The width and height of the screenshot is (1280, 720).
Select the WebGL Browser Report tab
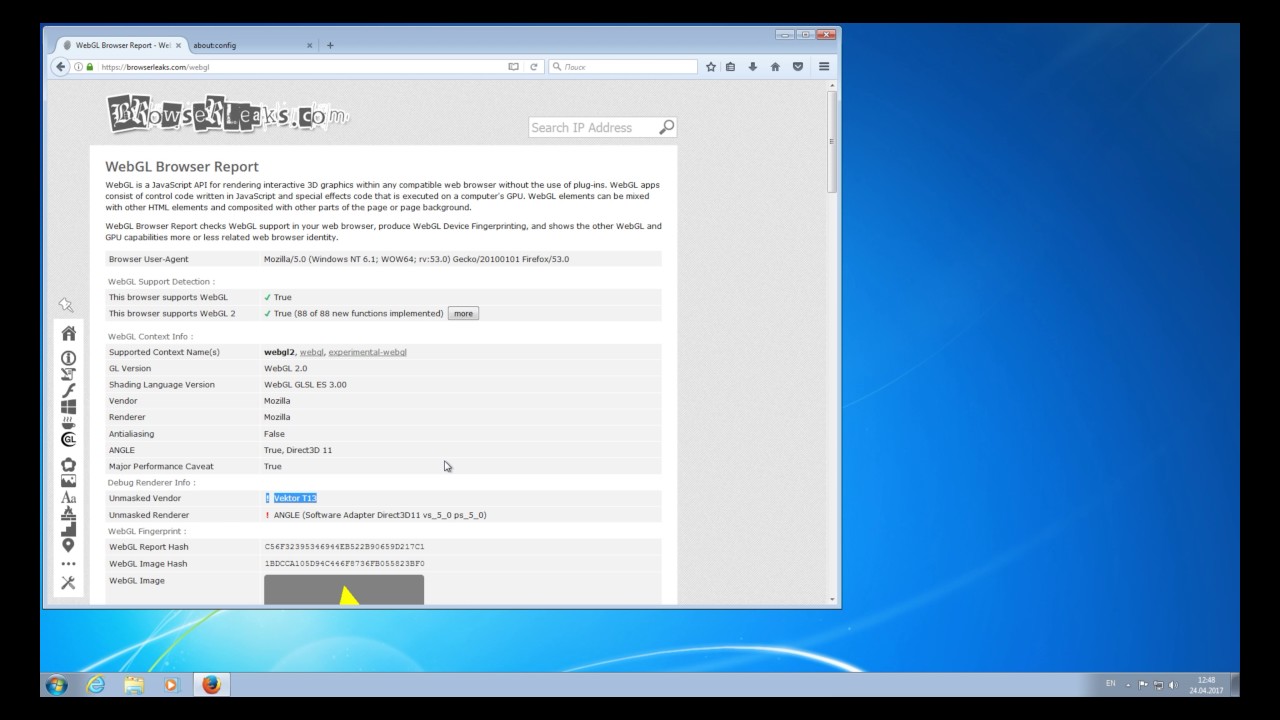click(x=120, y=45)
